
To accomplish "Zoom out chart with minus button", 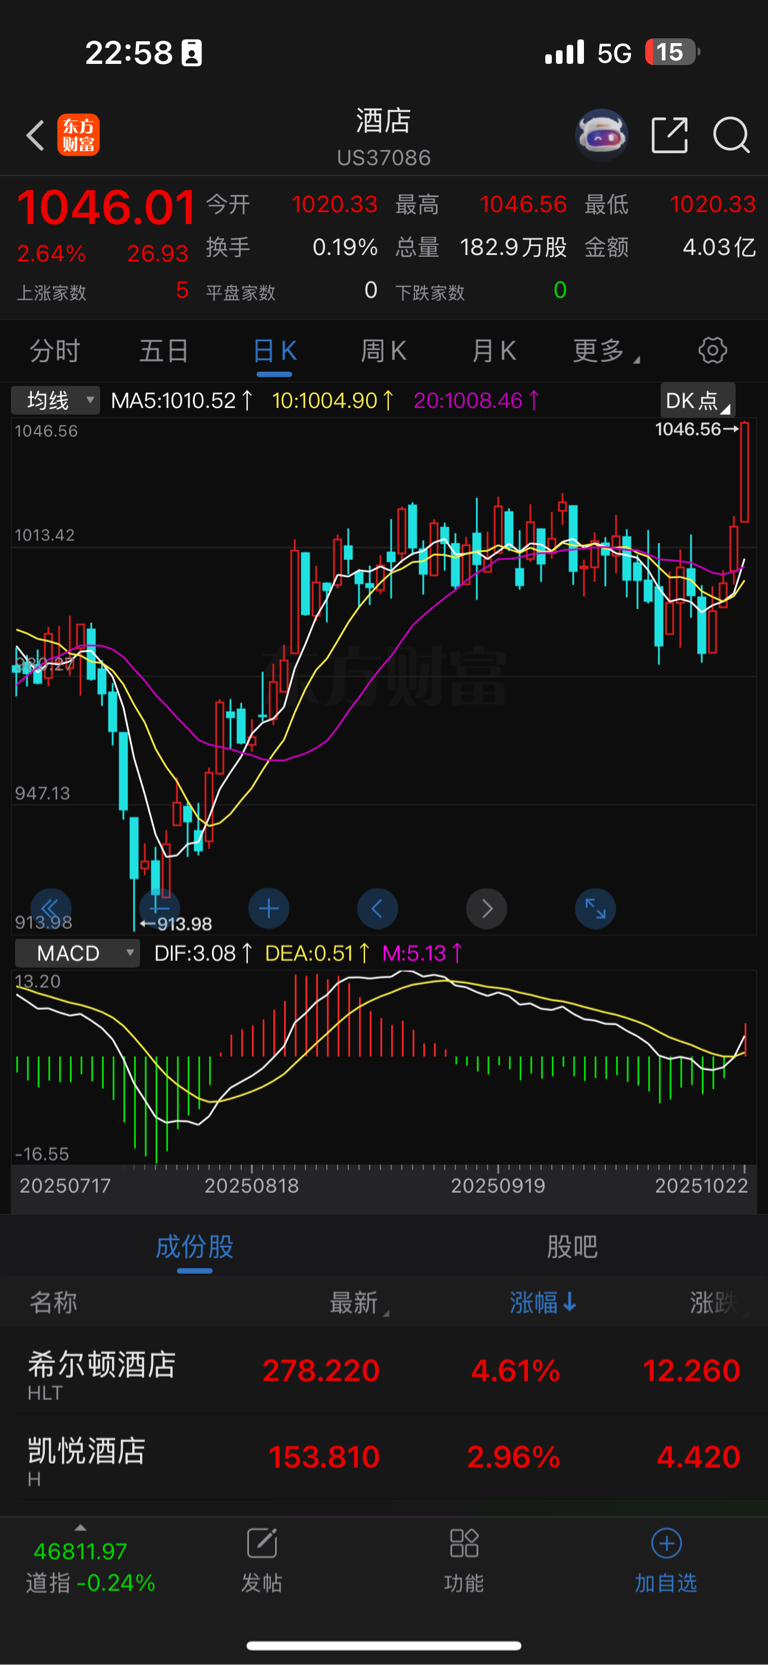I will point(159,908).
